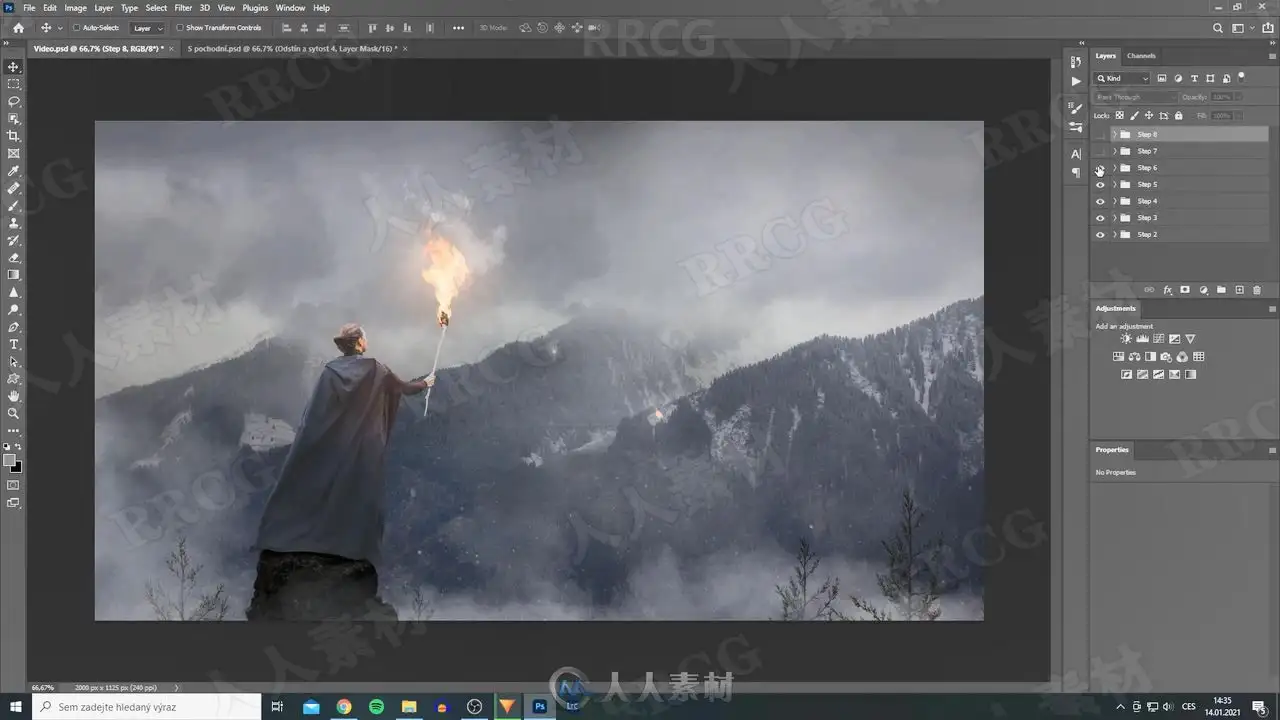Select the Lasso tool
This screenshot has width=1280, height=720.
tap(14, 101)
